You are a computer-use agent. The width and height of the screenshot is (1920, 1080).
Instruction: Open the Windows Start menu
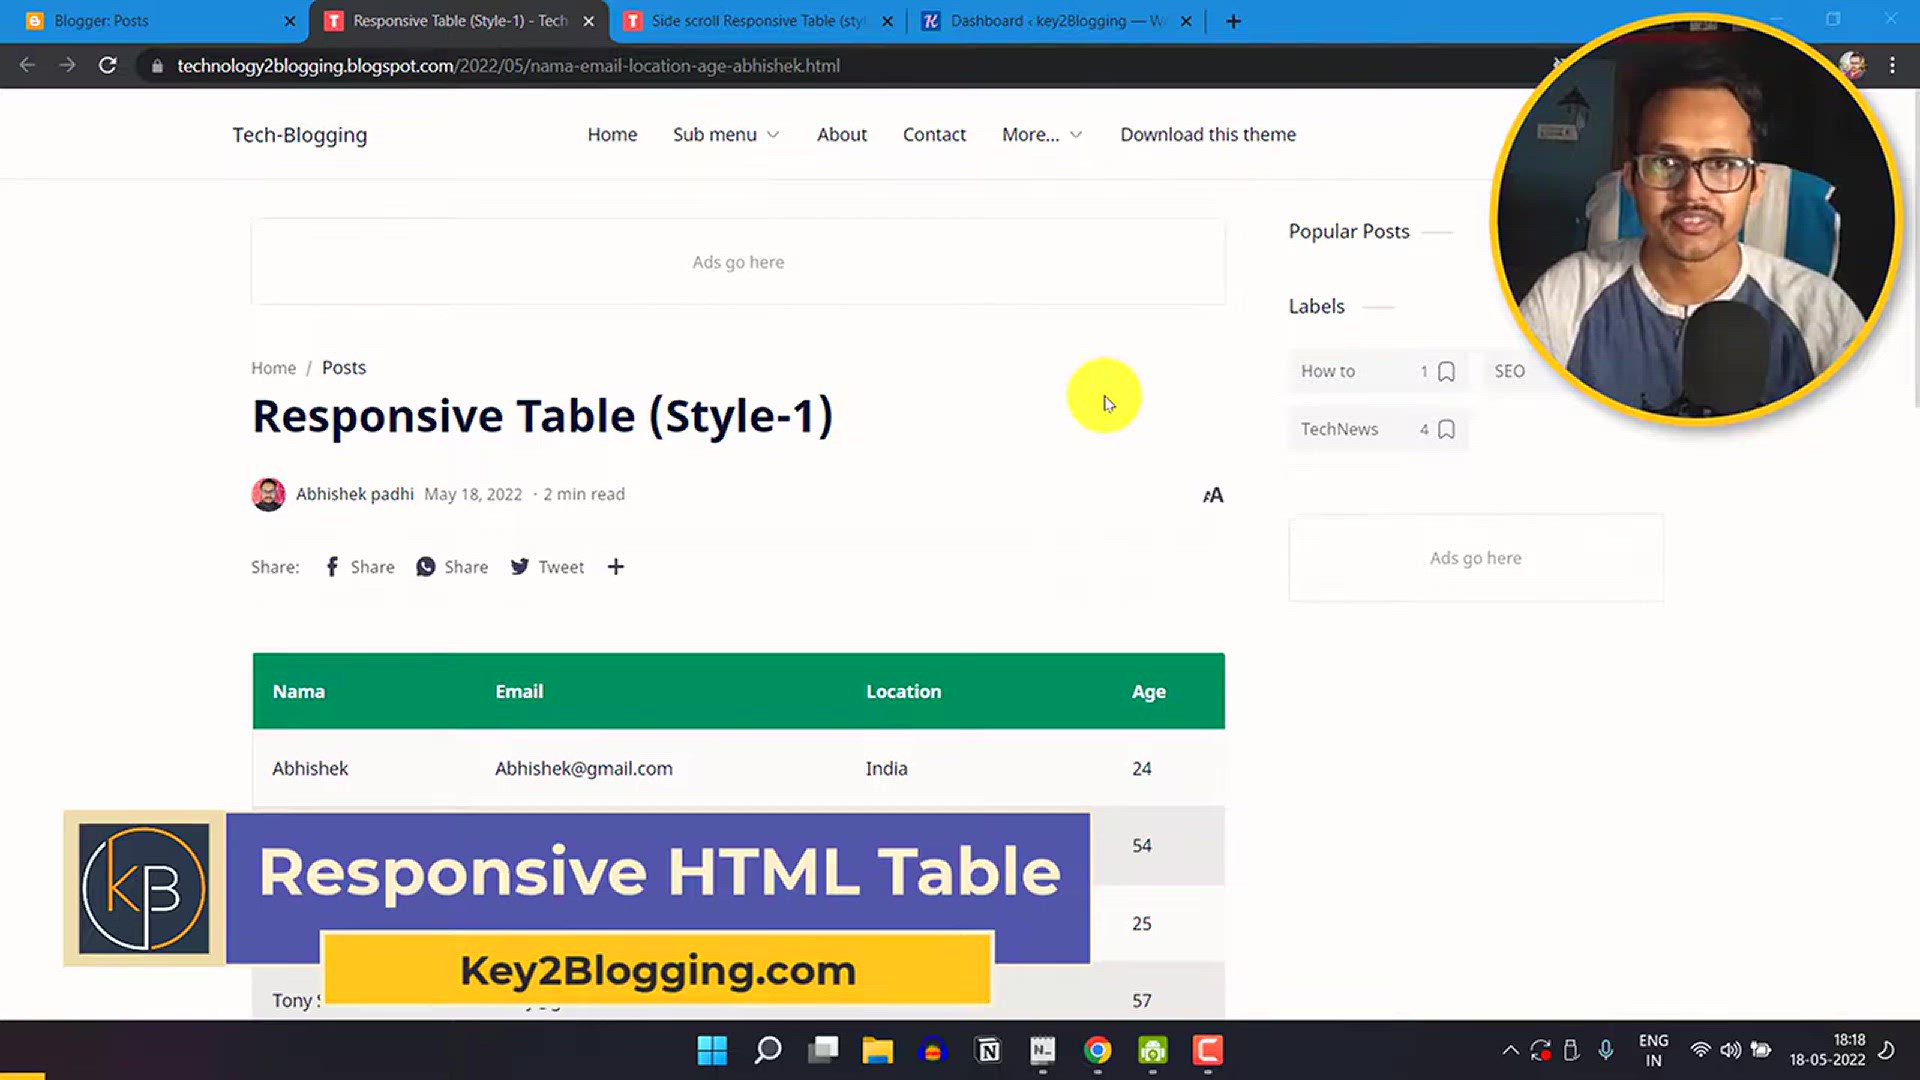pyautogui.click(x=712, y=1050)
